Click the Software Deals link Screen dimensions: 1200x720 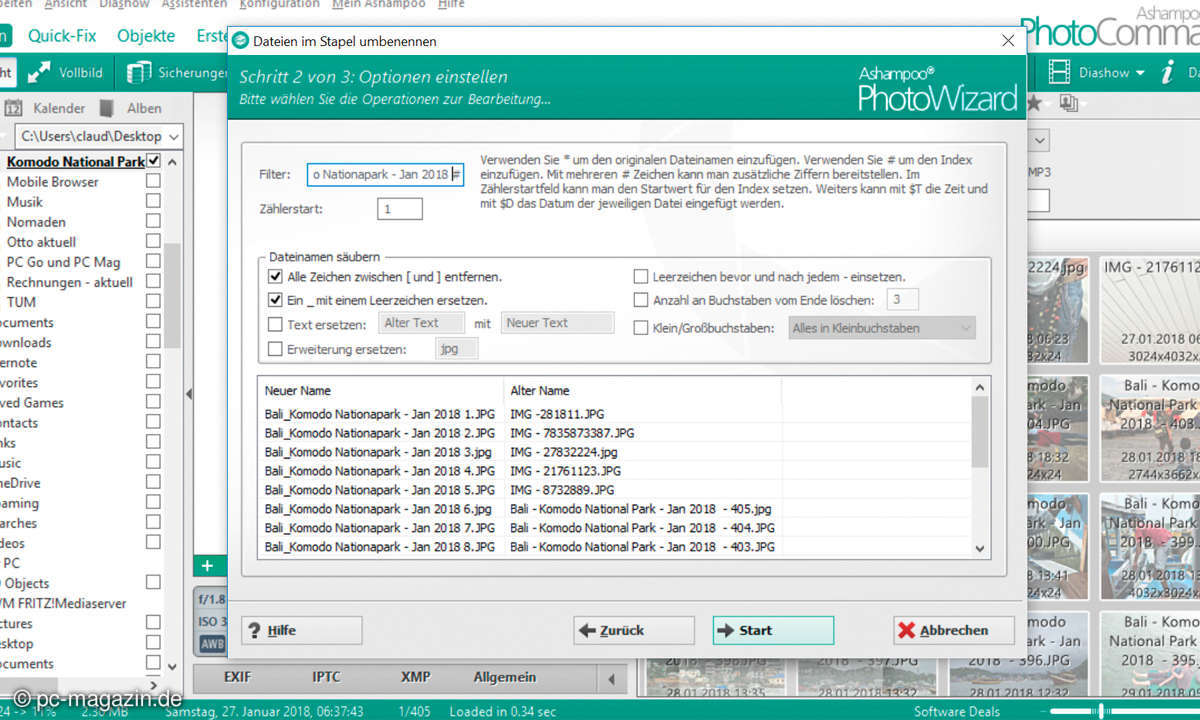[956, 711]
